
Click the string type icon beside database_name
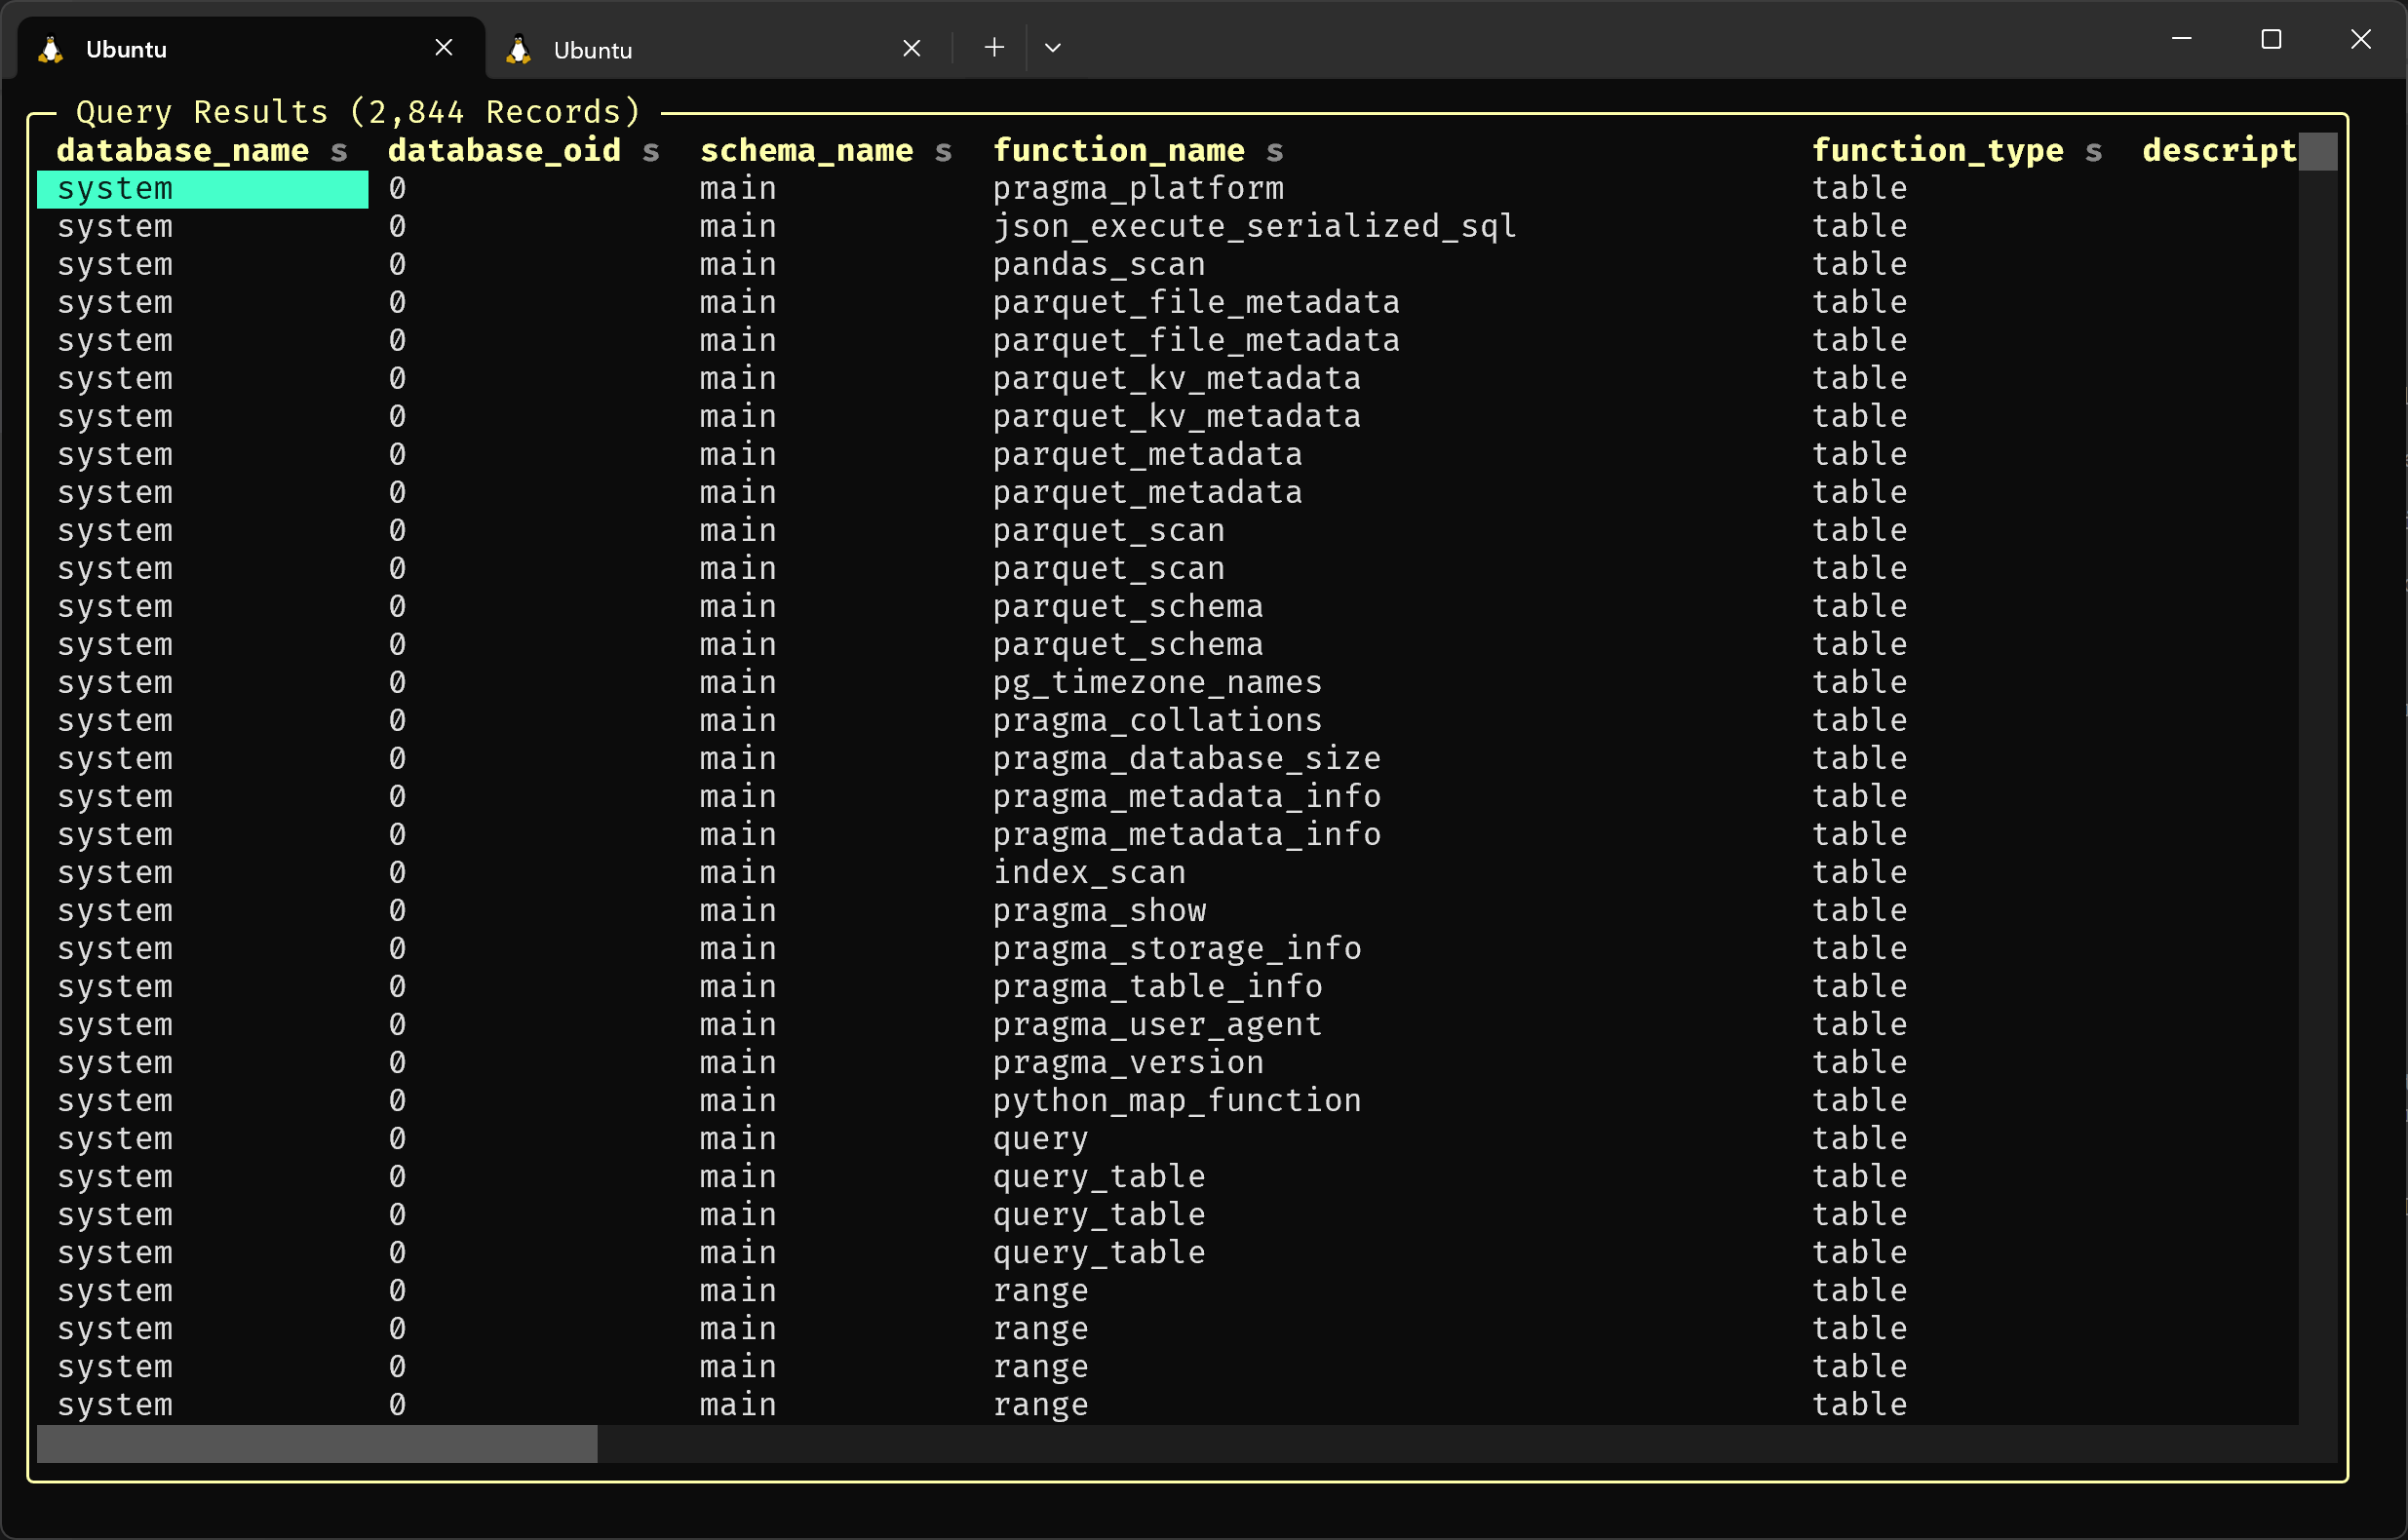pyautogui.click(x=340, y=152)
